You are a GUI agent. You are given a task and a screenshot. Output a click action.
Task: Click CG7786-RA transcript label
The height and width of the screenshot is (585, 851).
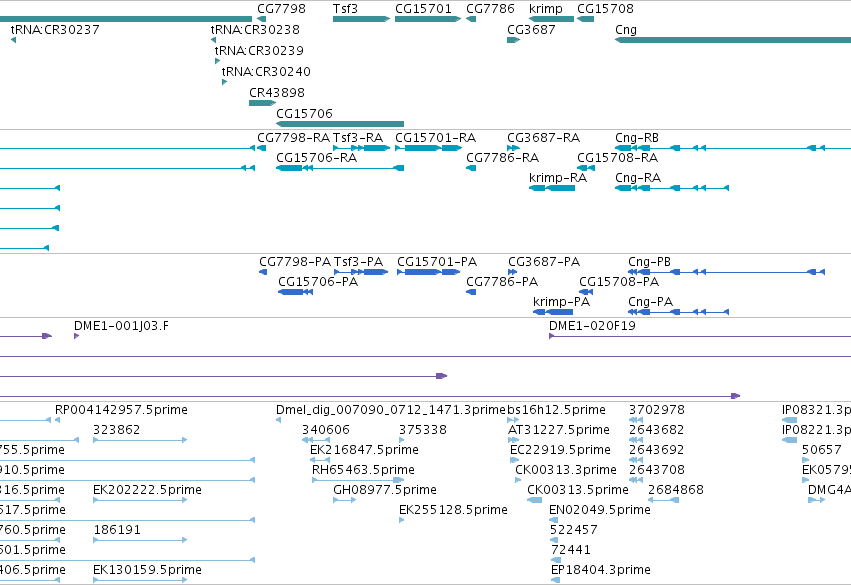pos(503,158)
